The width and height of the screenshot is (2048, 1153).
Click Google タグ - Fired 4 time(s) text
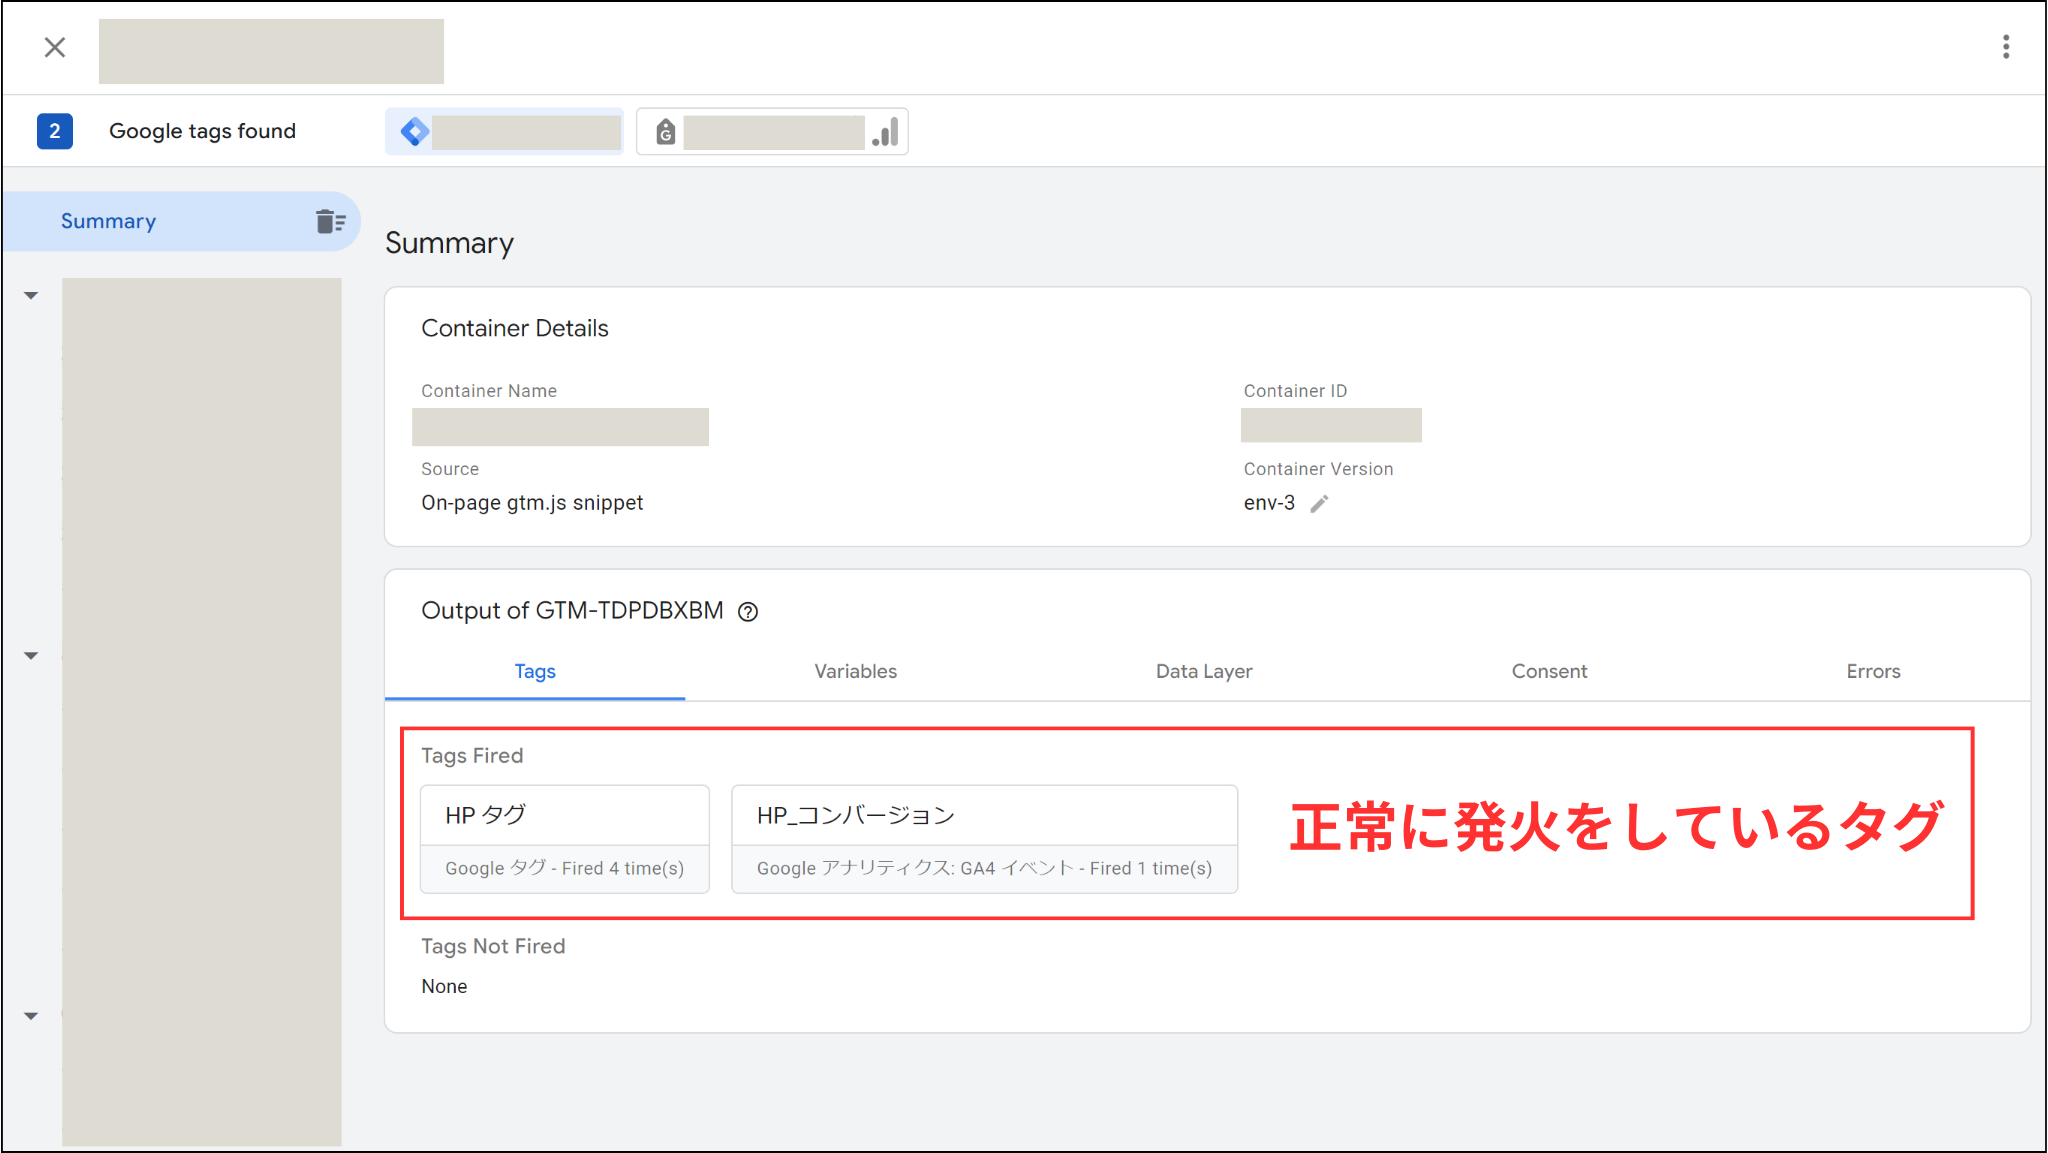point(565,868)
